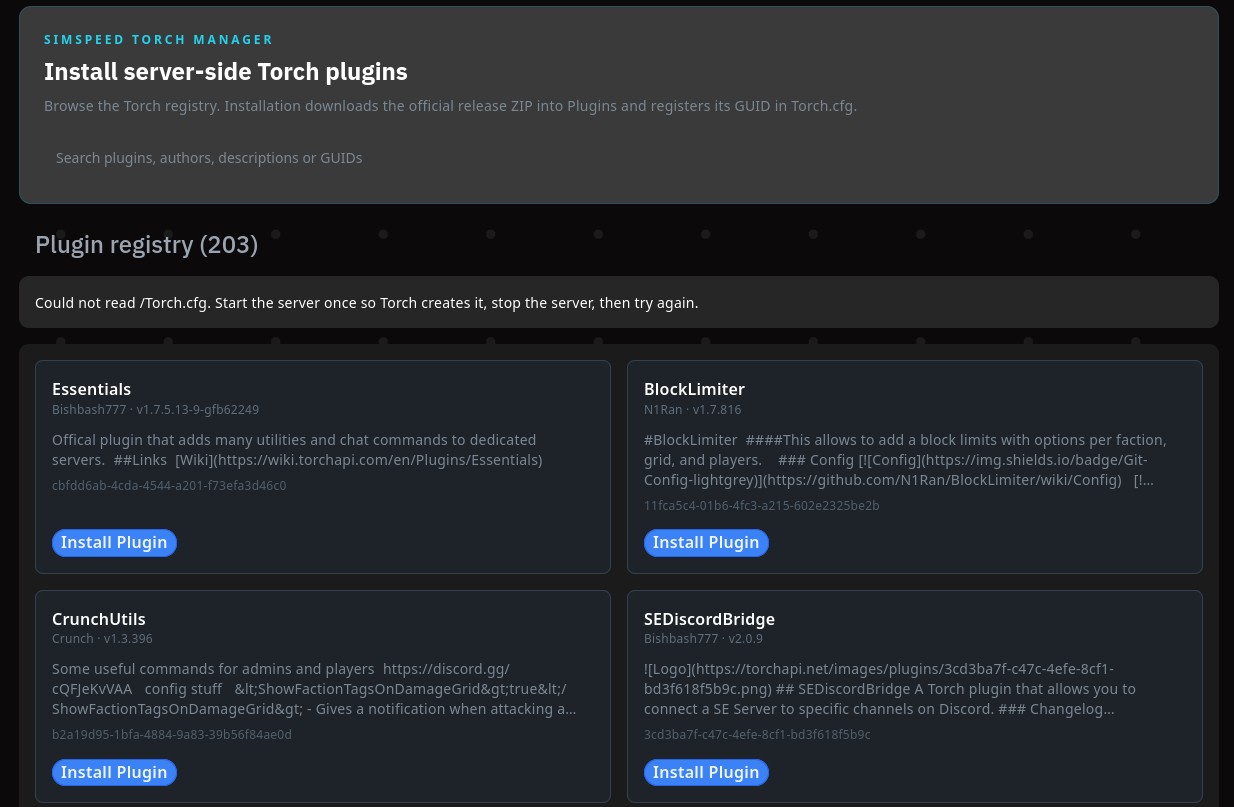
Task: Click the Essentials plugin description text
Action: pos(297,450)
